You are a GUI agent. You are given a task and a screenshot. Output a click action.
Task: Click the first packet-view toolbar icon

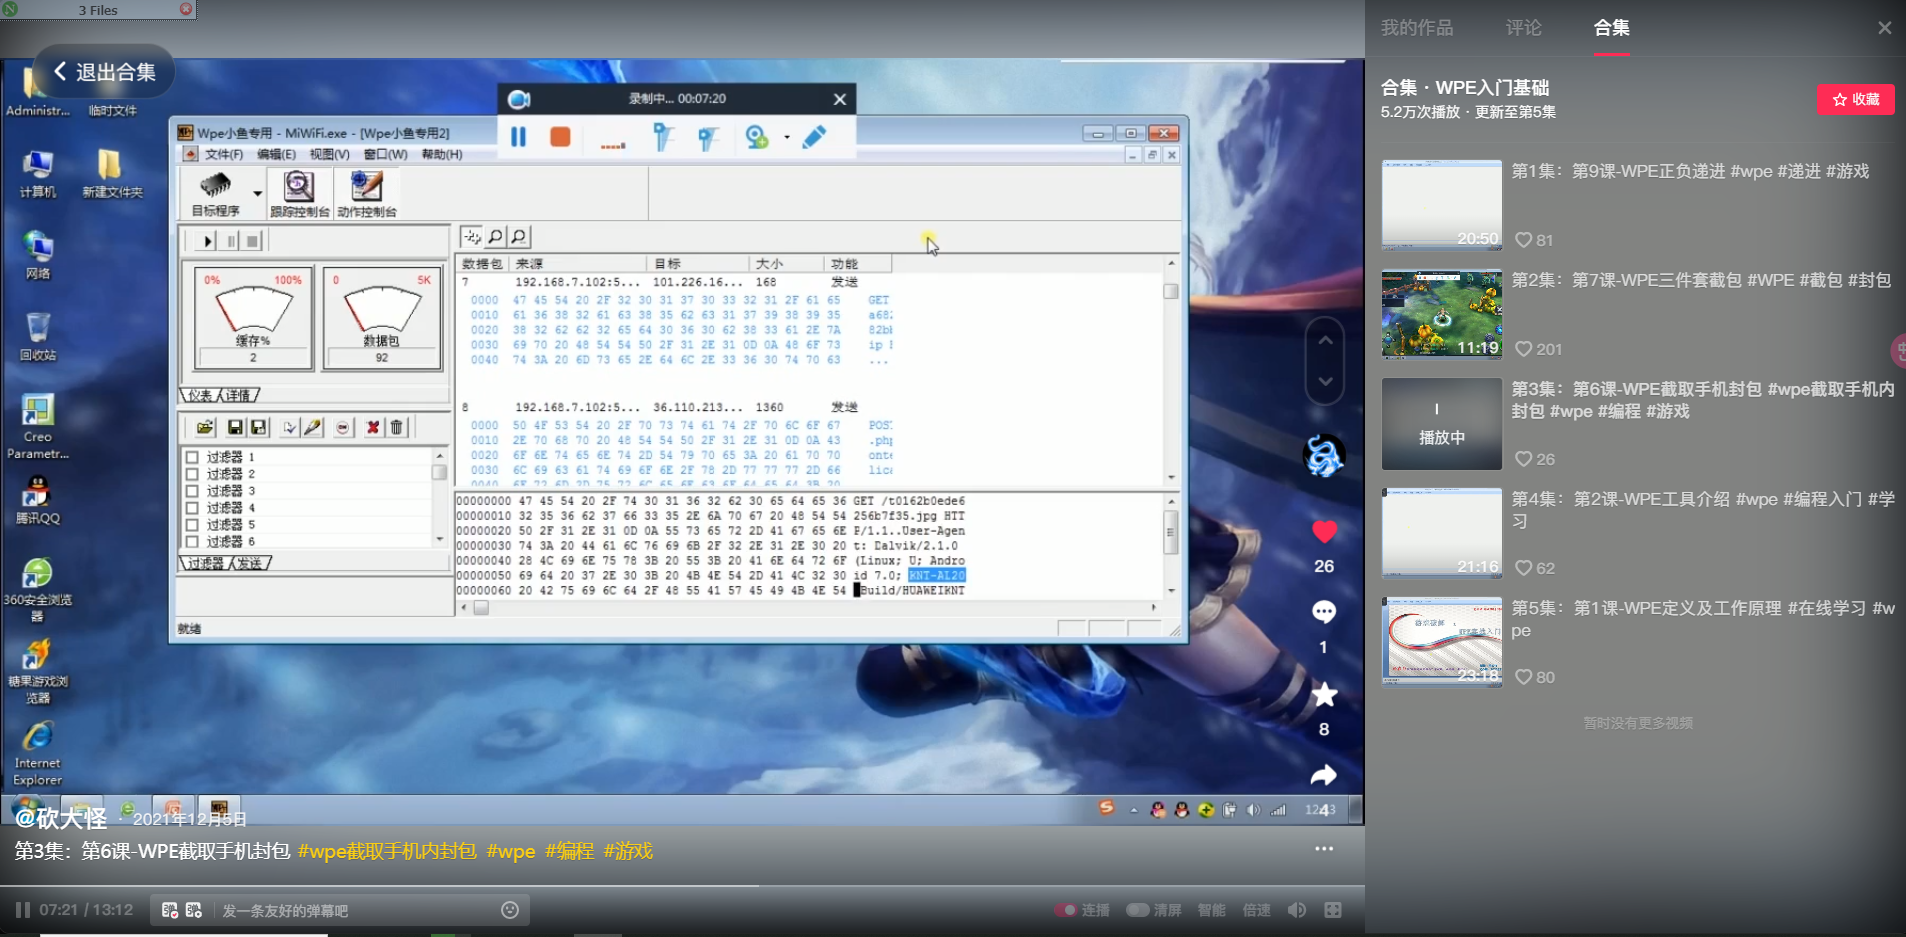click(471, 237)
